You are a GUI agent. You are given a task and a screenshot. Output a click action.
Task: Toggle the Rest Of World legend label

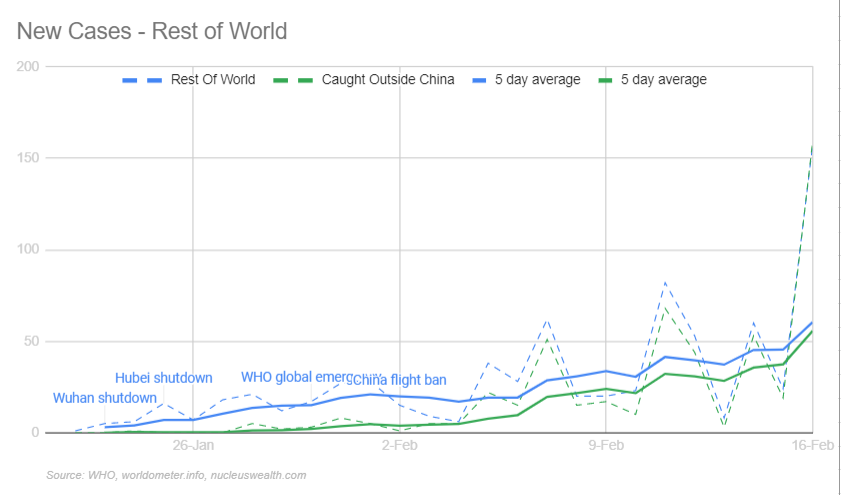click(x=213, y=80)
